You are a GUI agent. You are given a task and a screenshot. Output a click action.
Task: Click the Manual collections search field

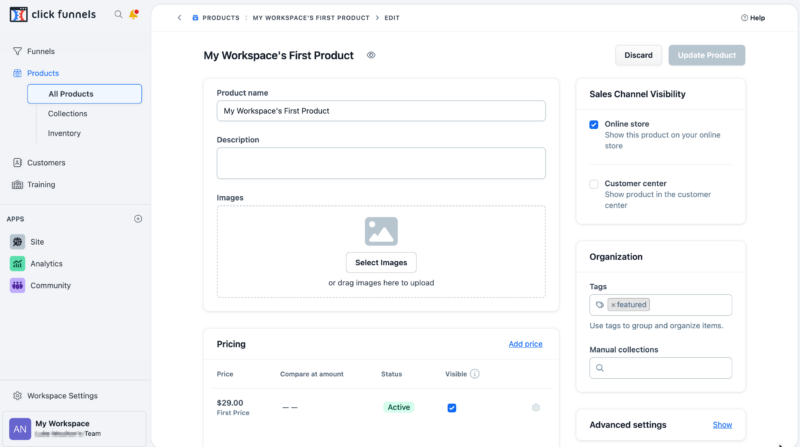[661, 368]
